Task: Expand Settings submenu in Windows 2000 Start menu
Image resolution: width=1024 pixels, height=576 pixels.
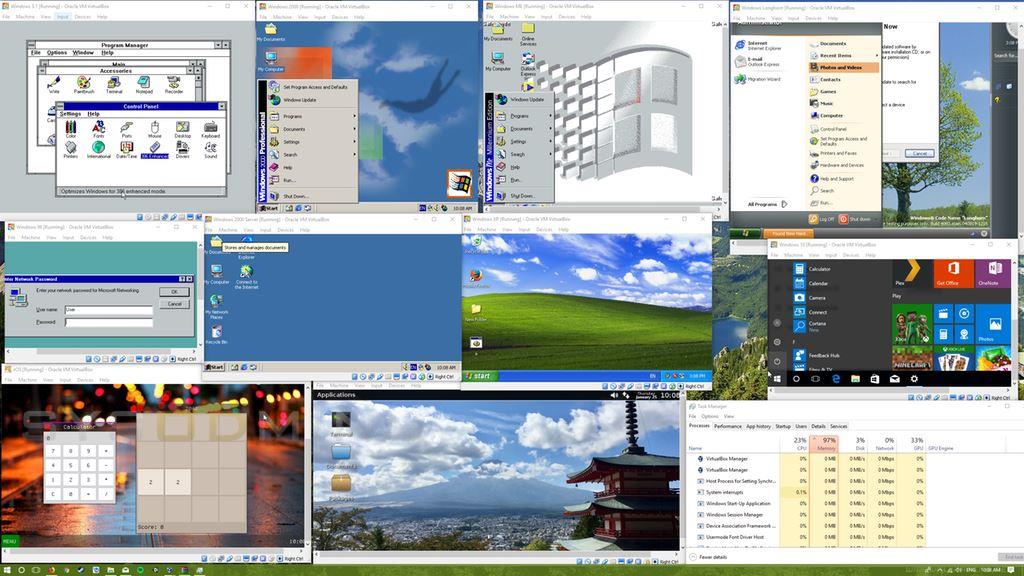Action: coord(313,142)
